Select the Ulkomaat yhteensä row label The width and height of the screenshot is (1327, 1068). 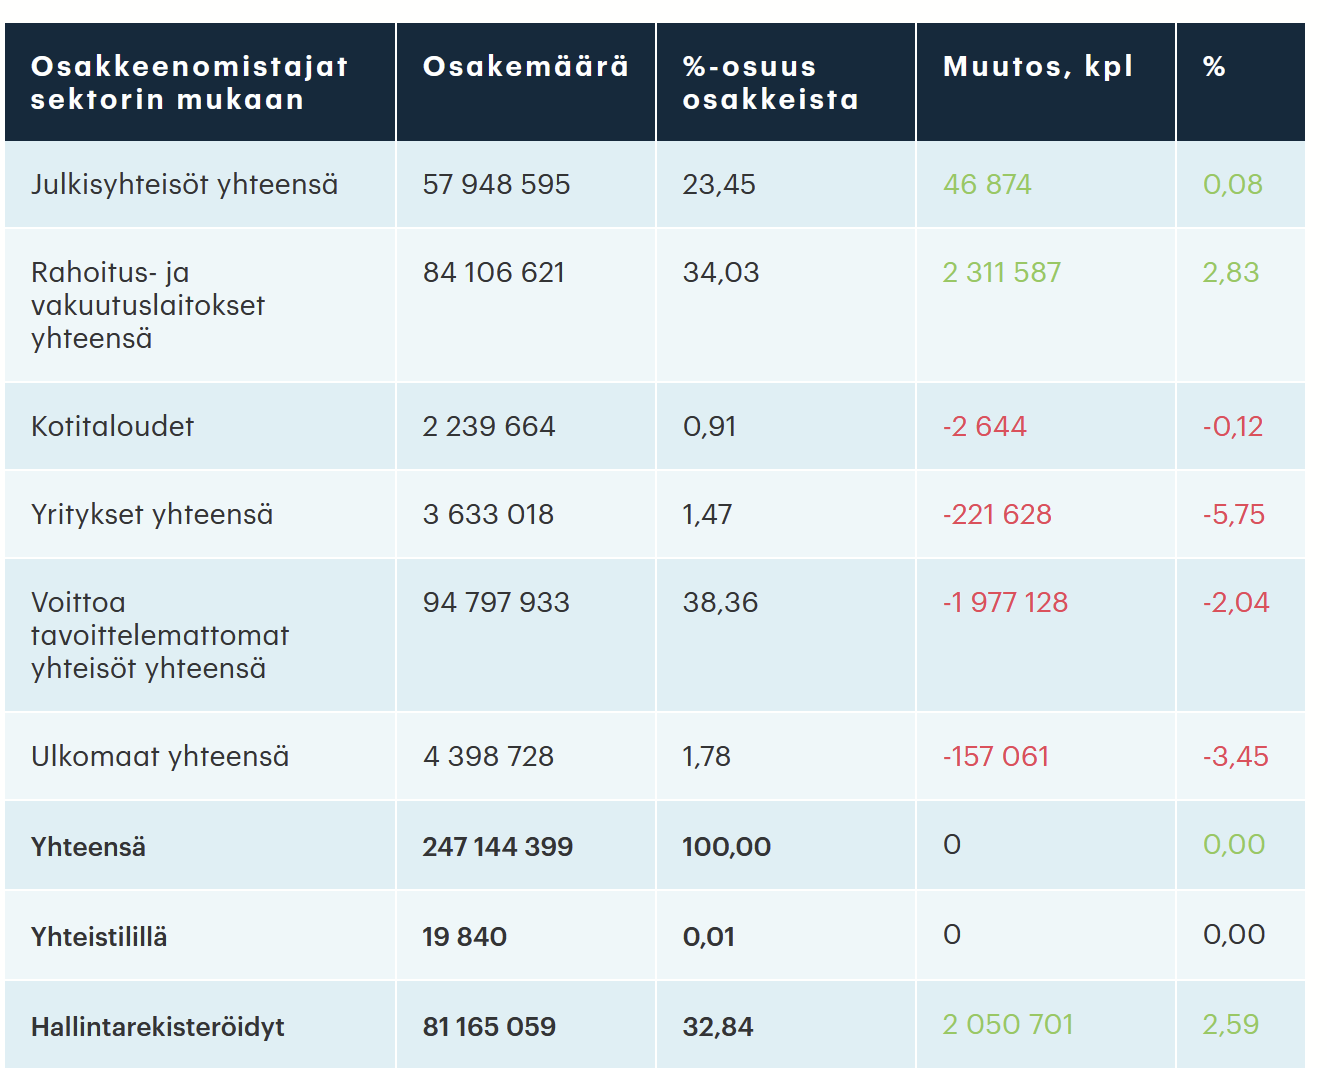pyautogui.click(x=160, y=757)
